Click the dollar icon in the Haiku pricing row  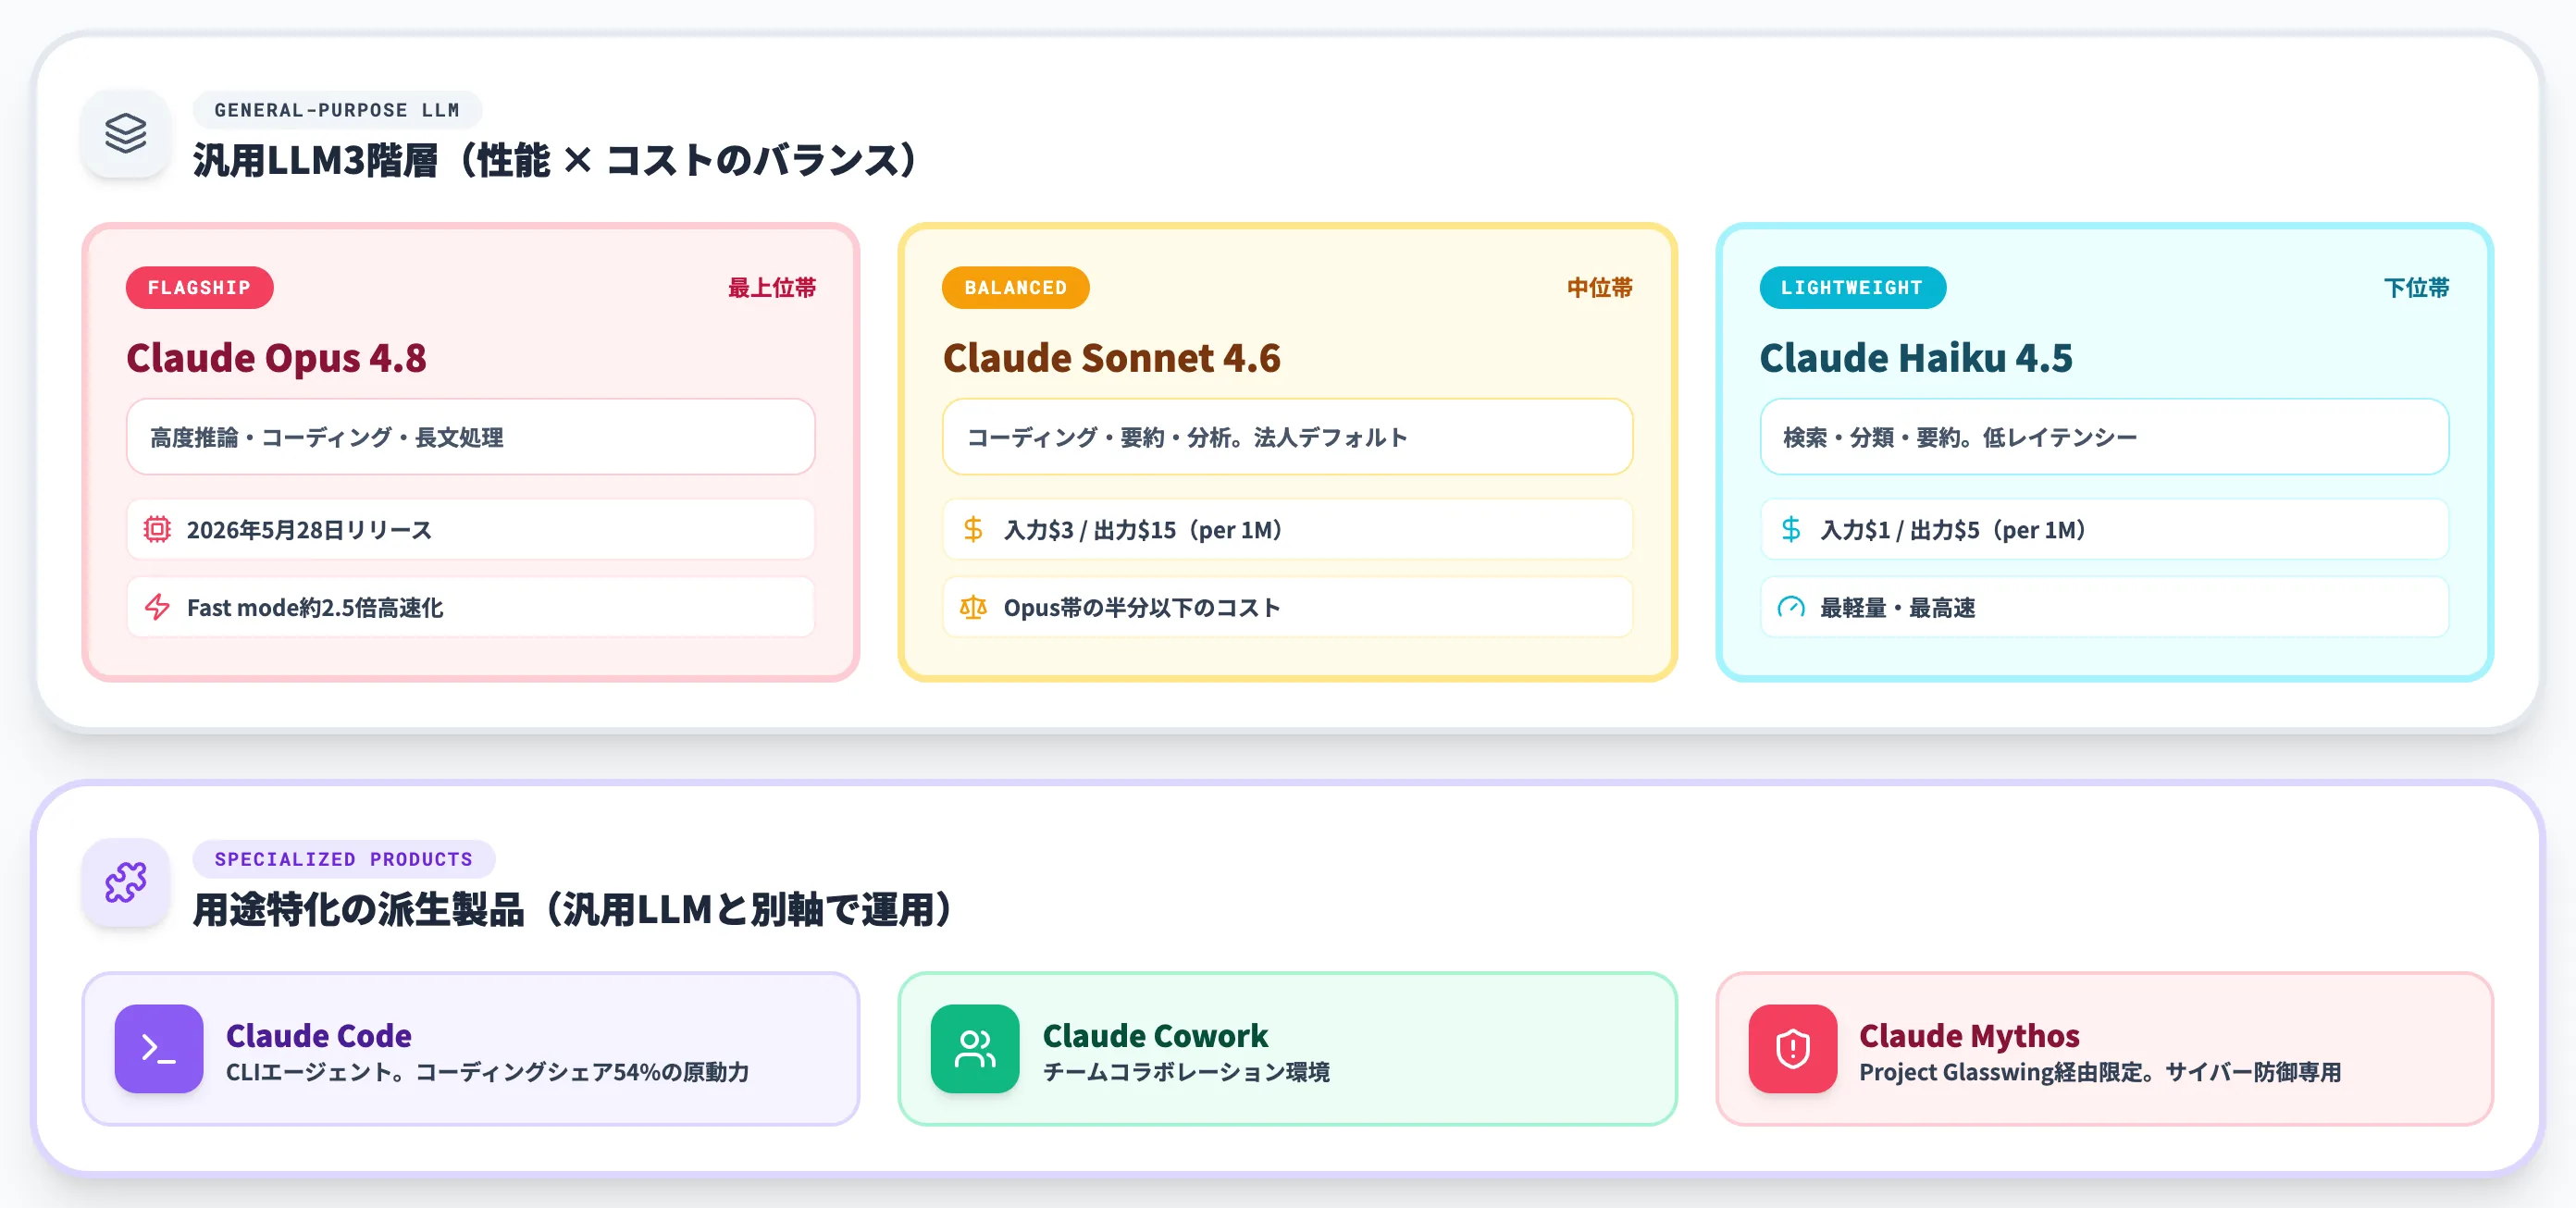pos(1791,529)
